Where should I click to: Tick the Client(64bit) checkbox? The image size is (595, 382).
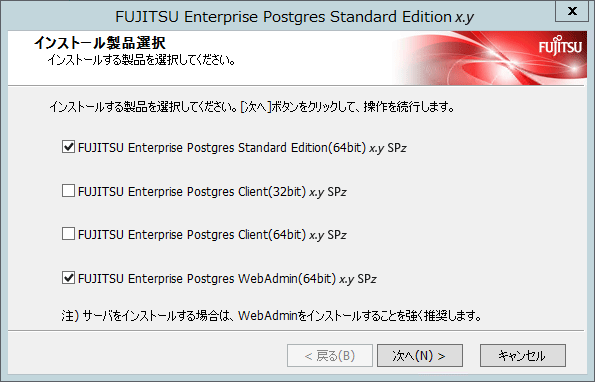click(68, 234)
